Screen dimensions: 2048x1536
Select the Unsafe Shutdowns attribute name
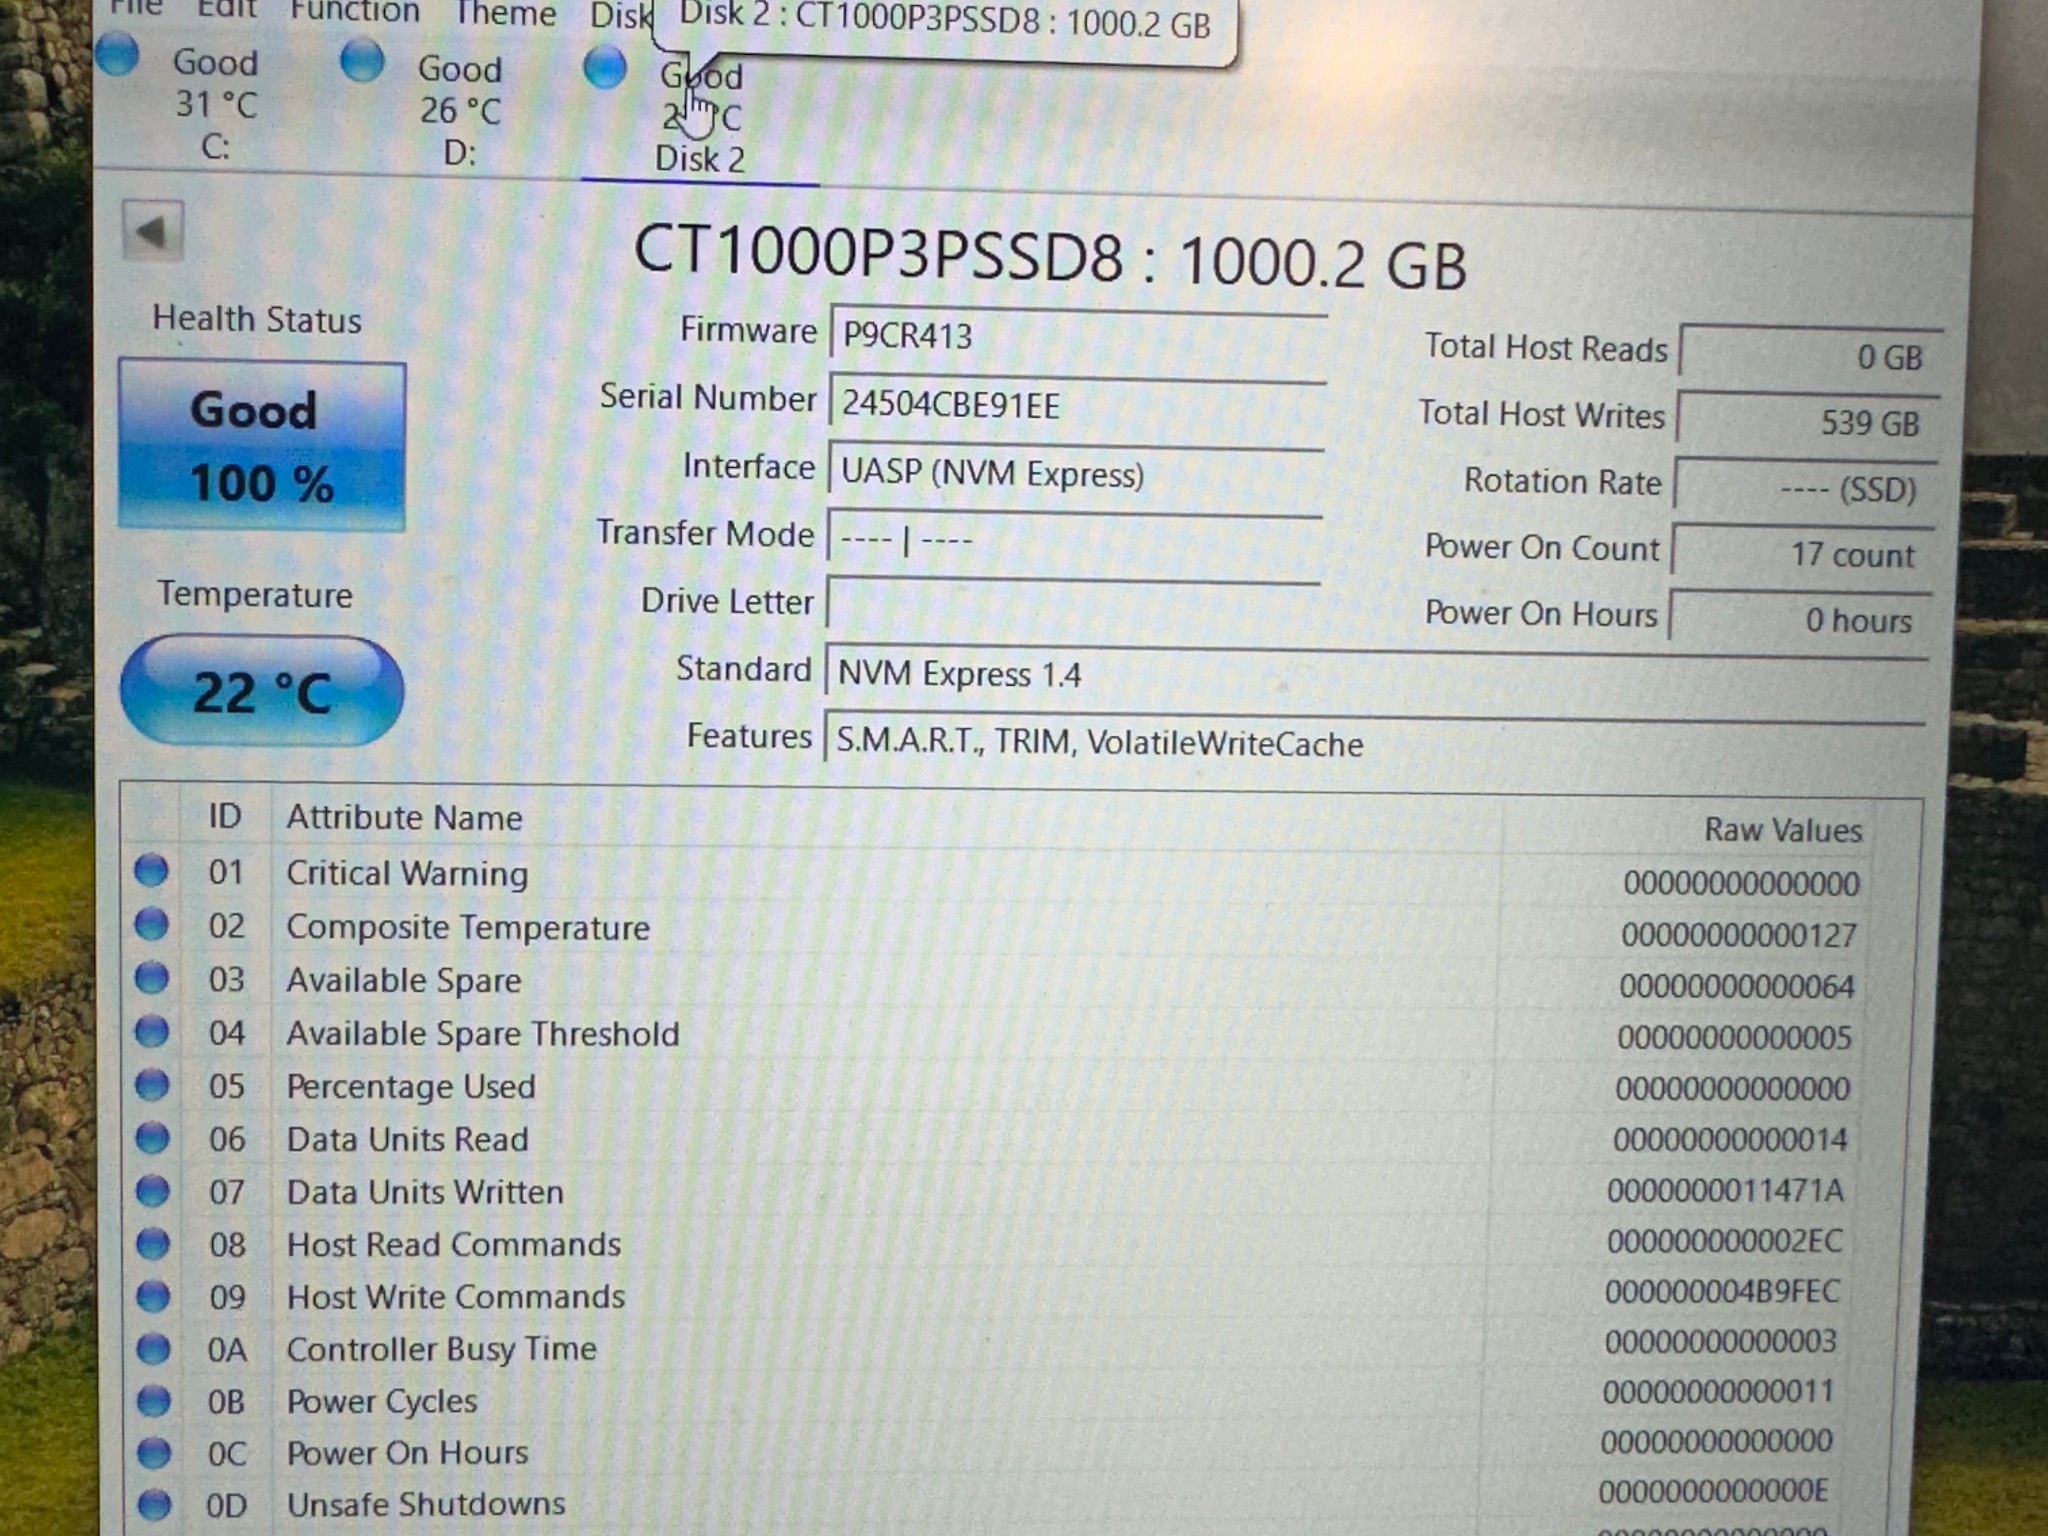point(426,1504)
